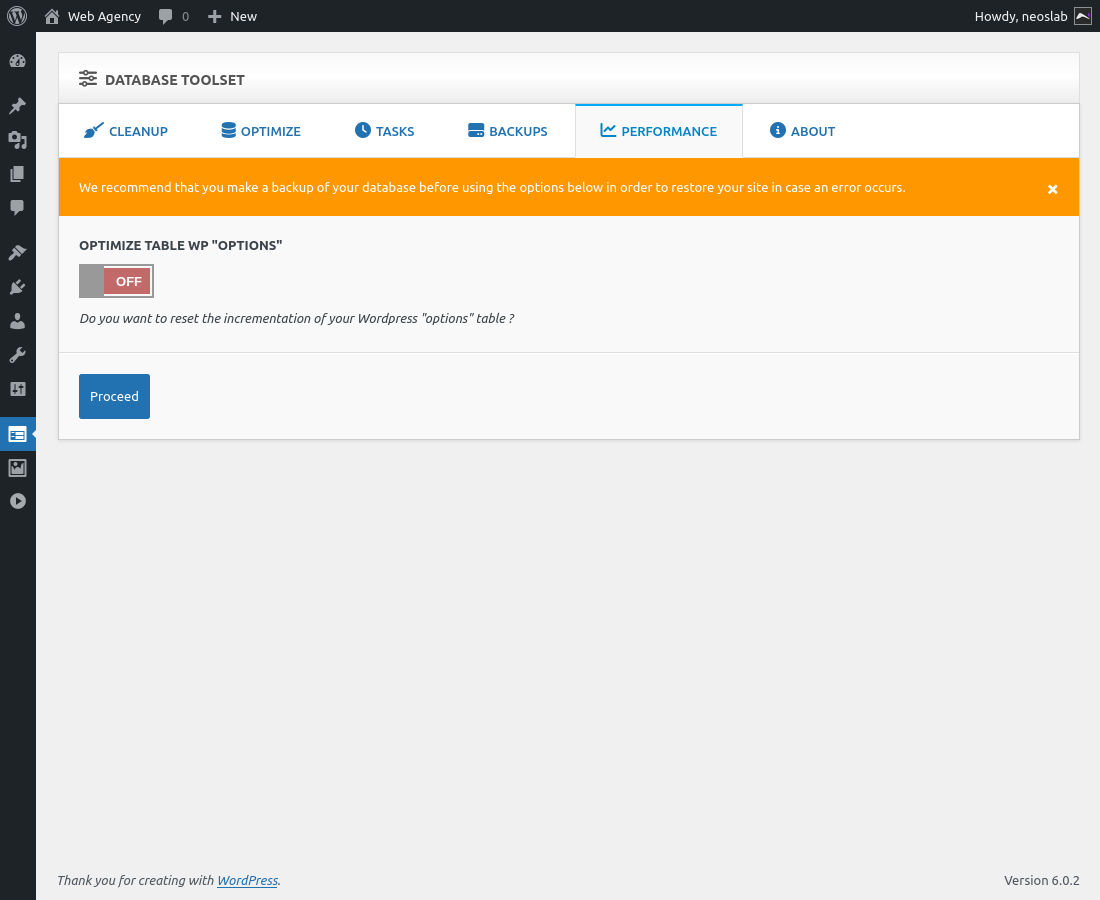Switch to the Cleanup tab

tap(126, 131)
